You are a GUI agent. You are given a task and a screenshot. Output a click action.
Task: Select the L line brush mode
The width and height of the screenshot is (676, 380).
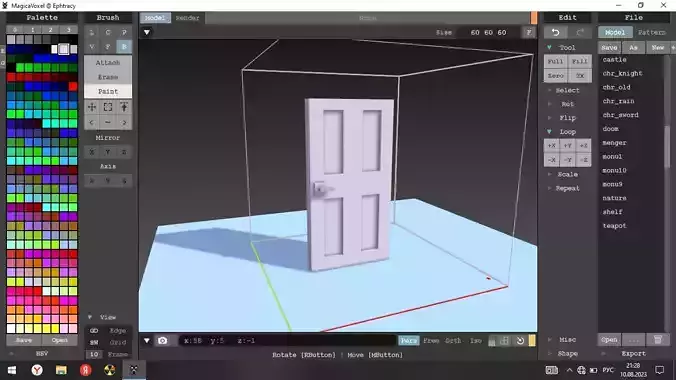(x=91, y=32)
